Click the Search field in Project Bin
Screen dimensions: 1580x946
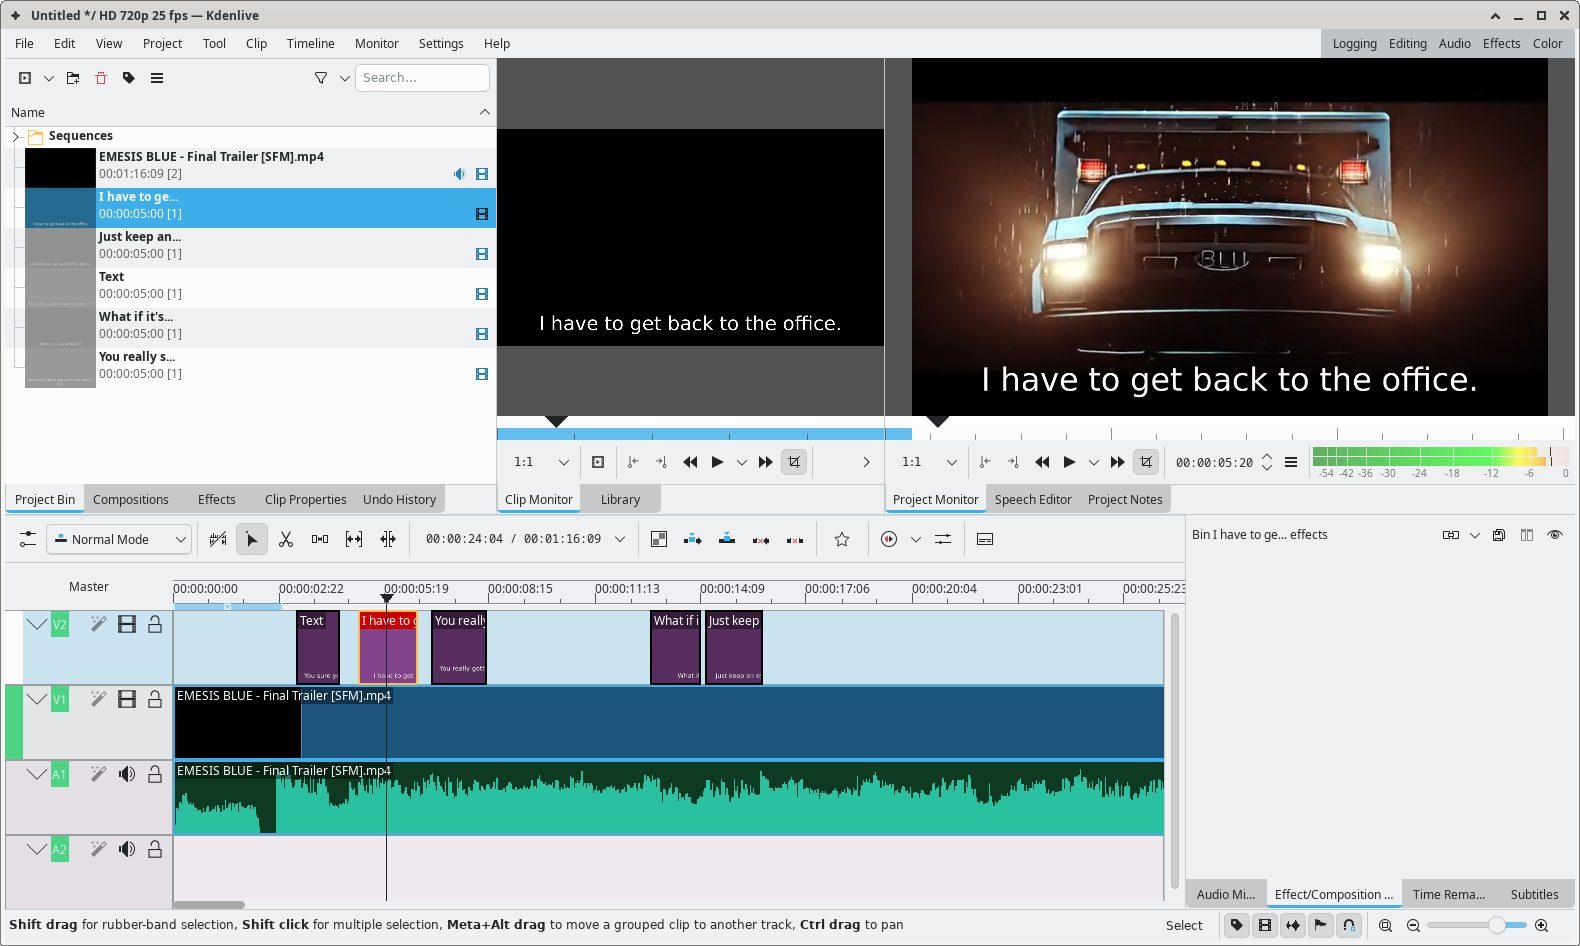coord(423,78)
